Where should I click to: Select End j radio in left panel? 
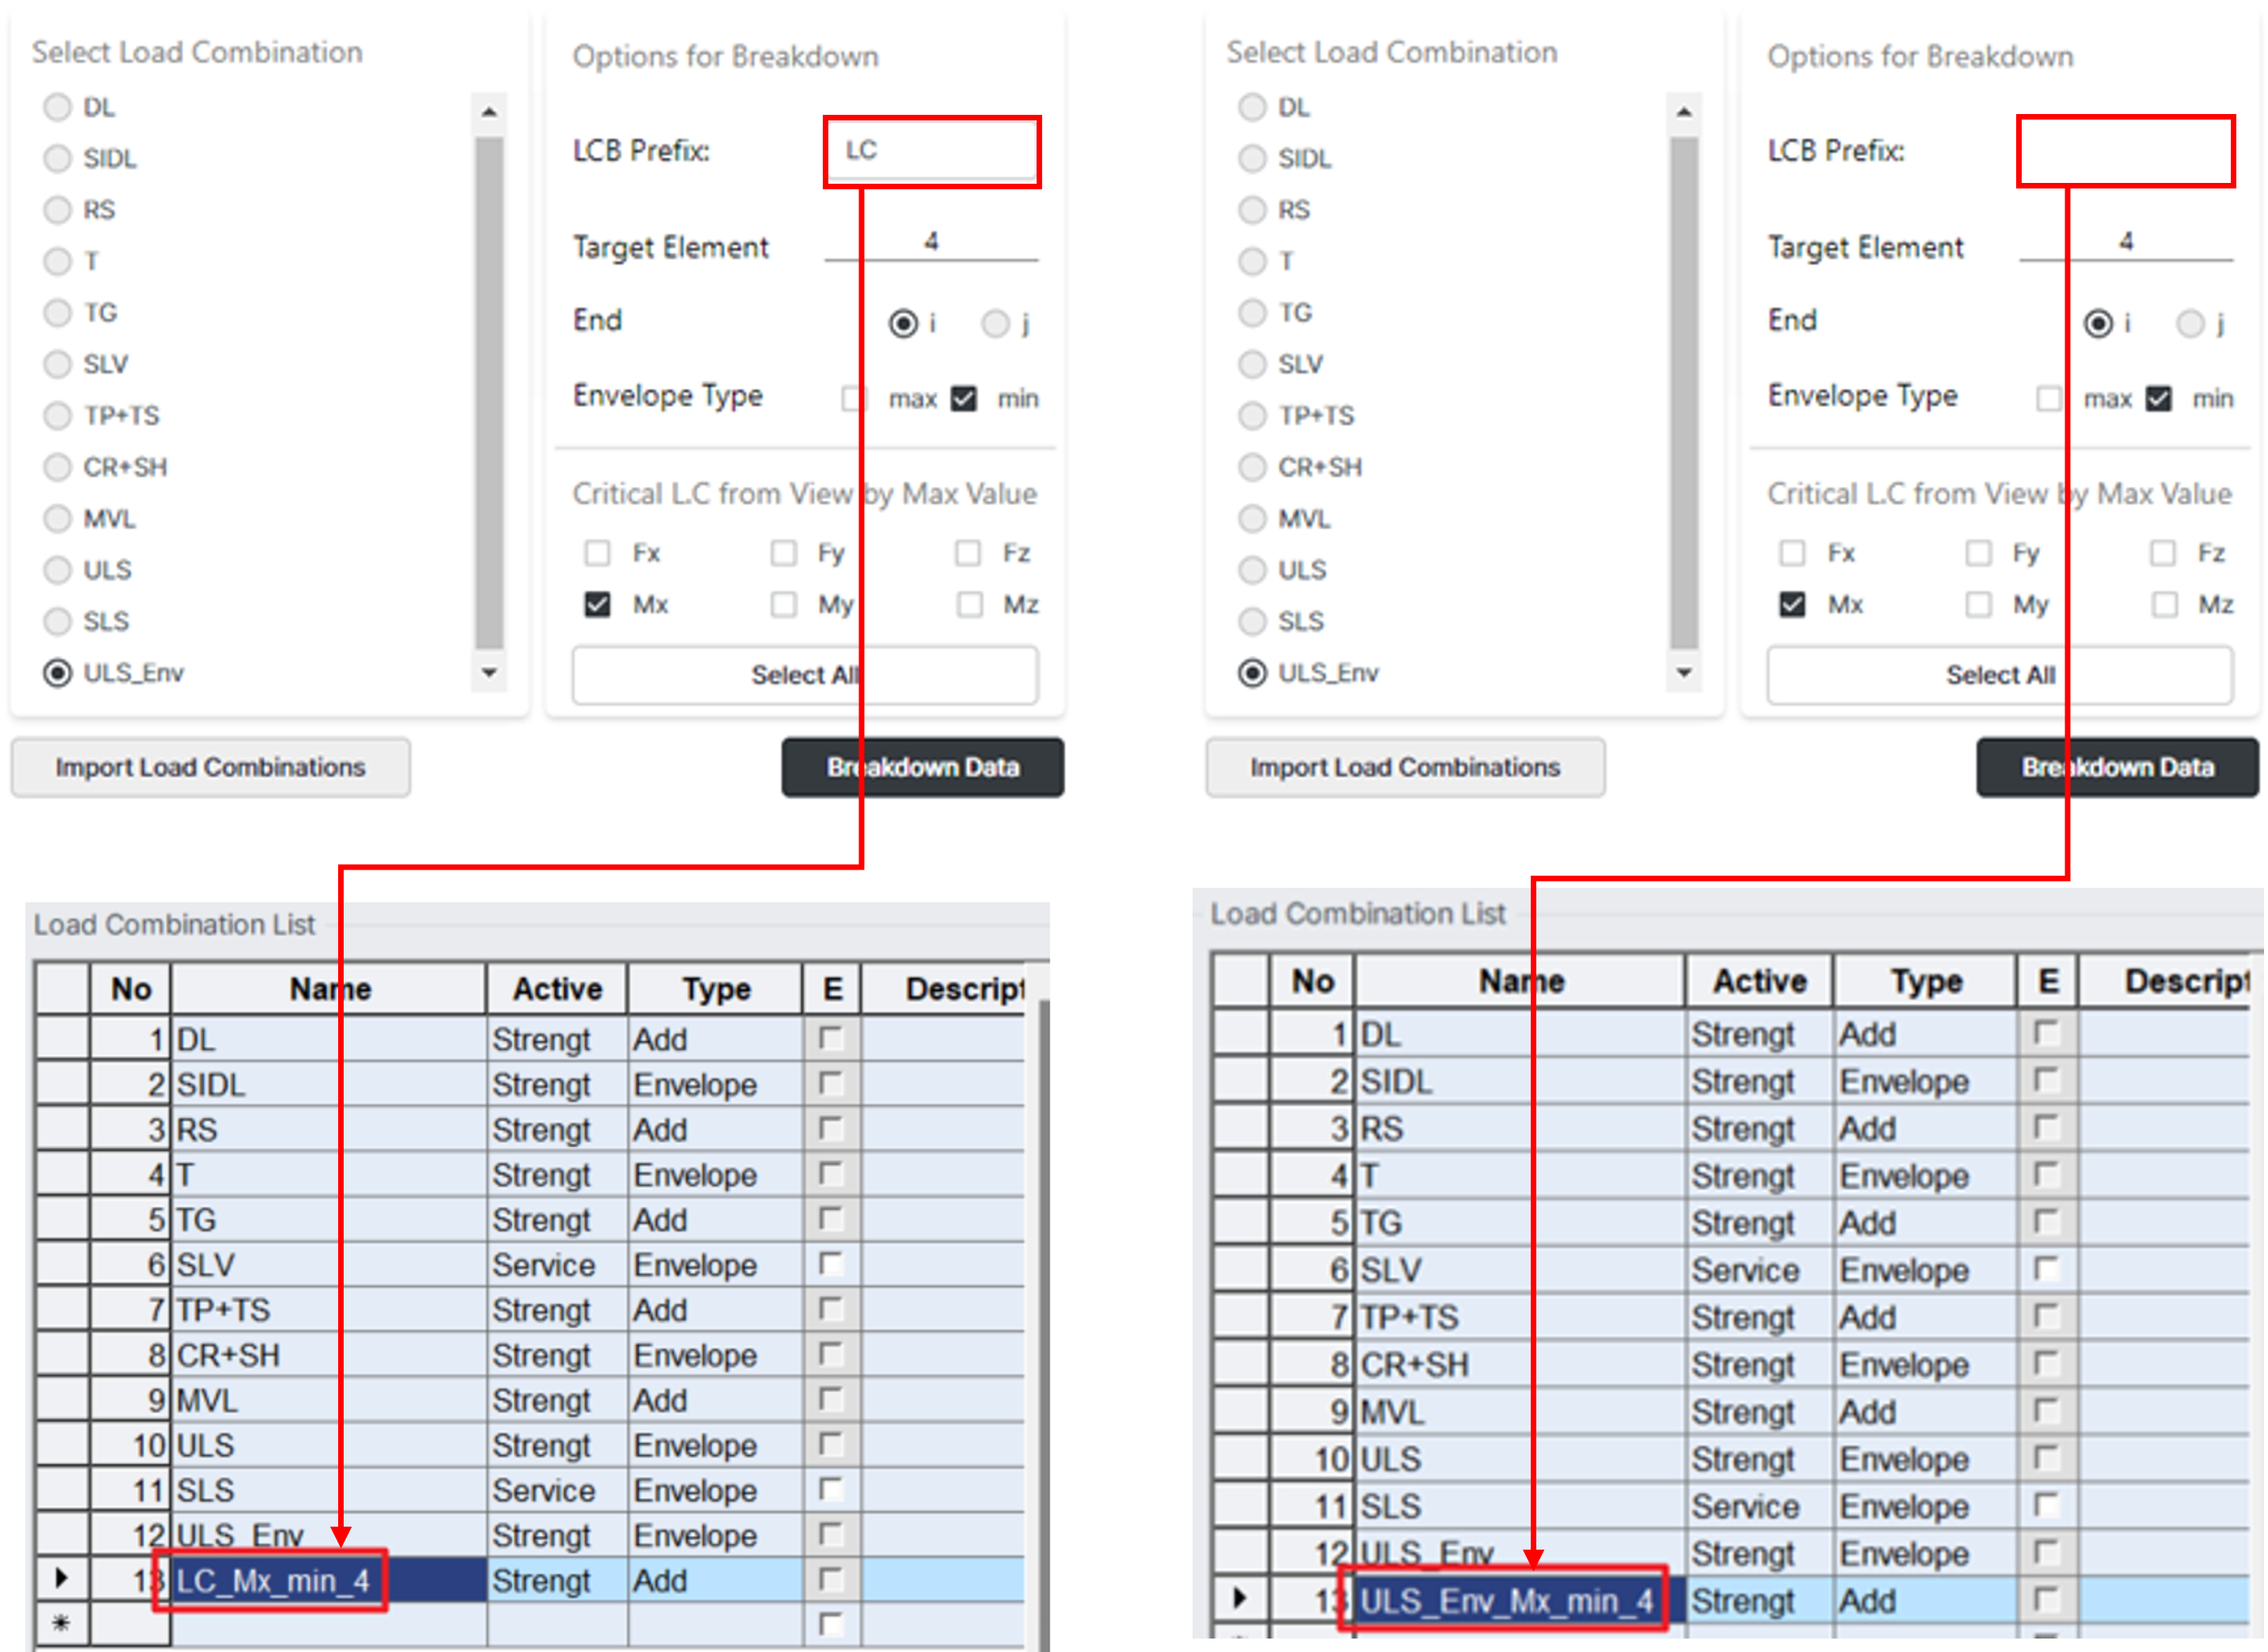995,323
